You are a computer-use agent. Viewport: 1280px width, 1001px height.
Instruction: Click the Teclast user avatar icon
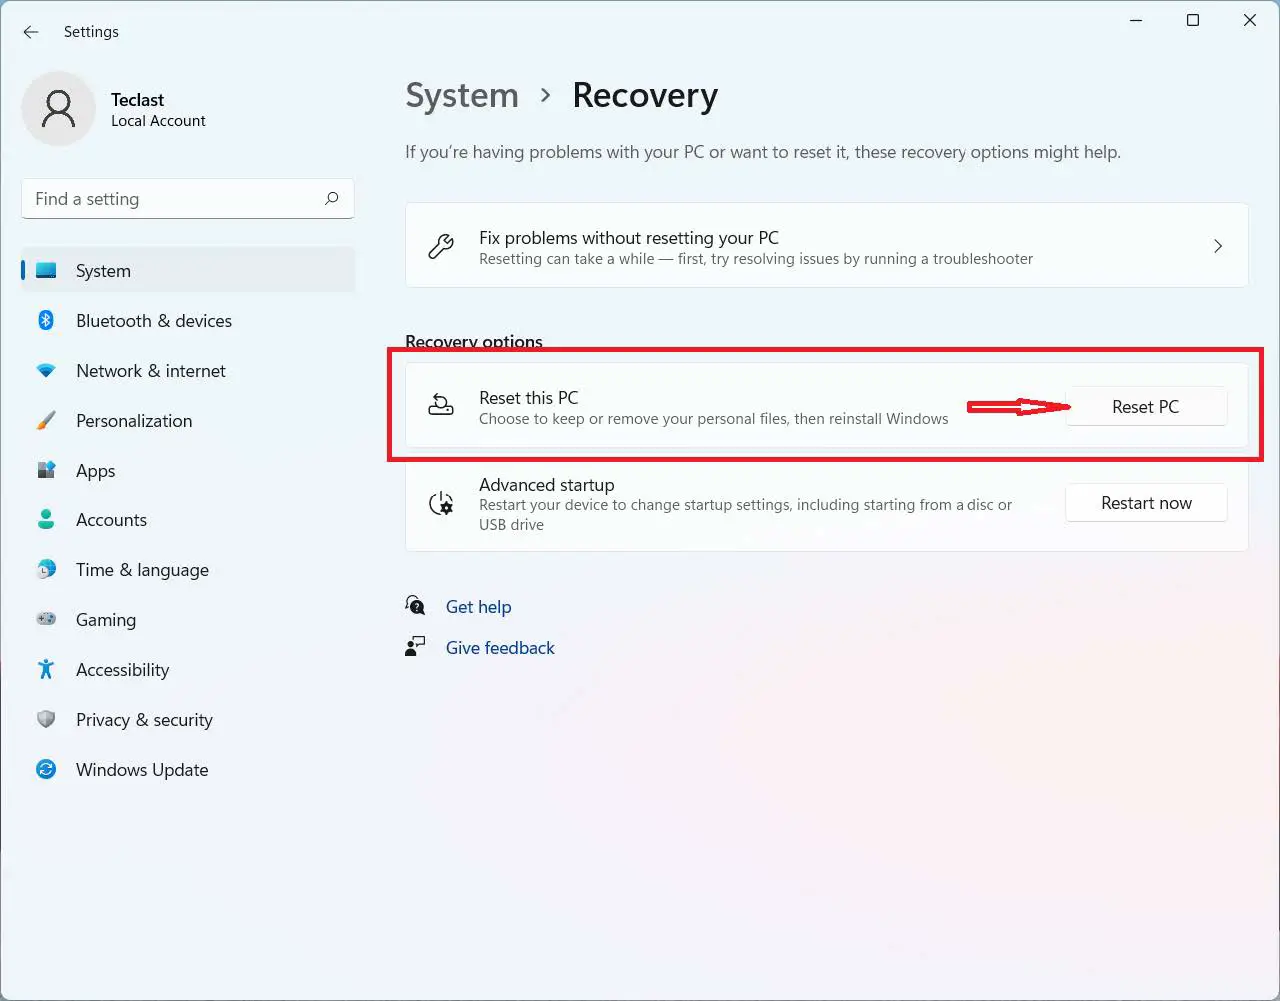pos(59,108)
